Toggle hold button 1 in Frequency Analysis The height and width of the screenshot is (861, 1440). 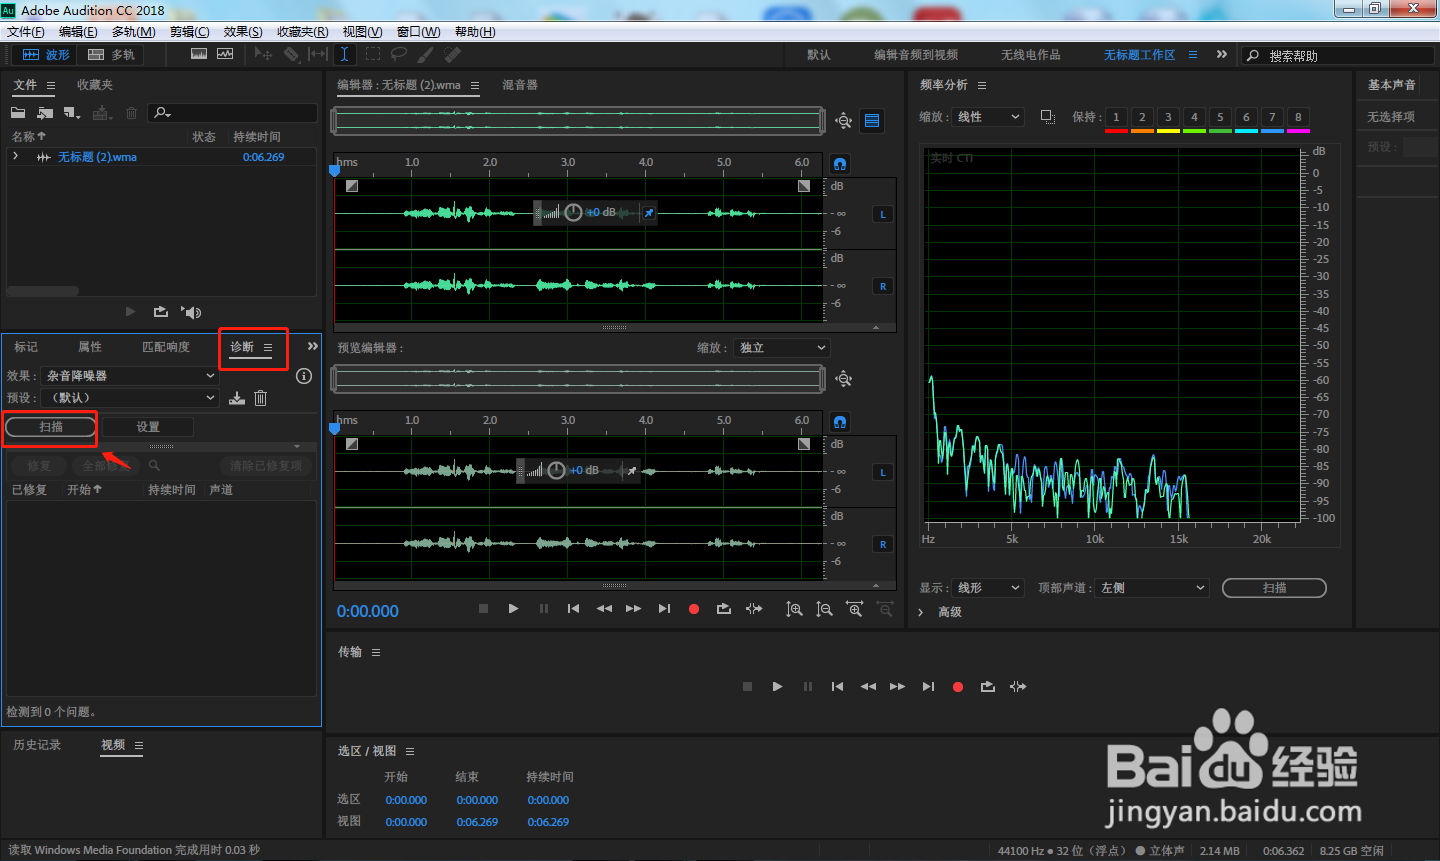[1117, 118]
